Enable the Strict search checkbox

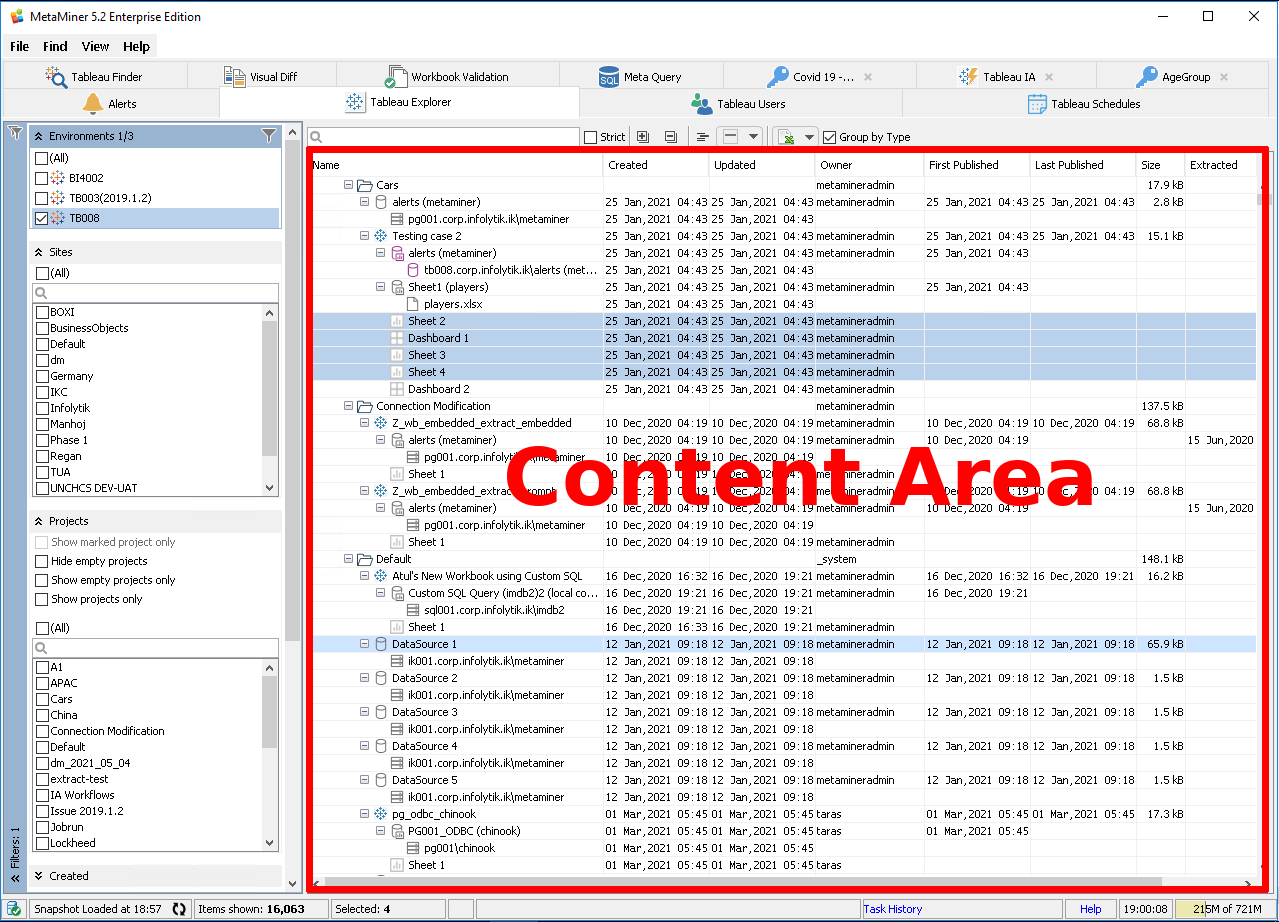[591, 137]
